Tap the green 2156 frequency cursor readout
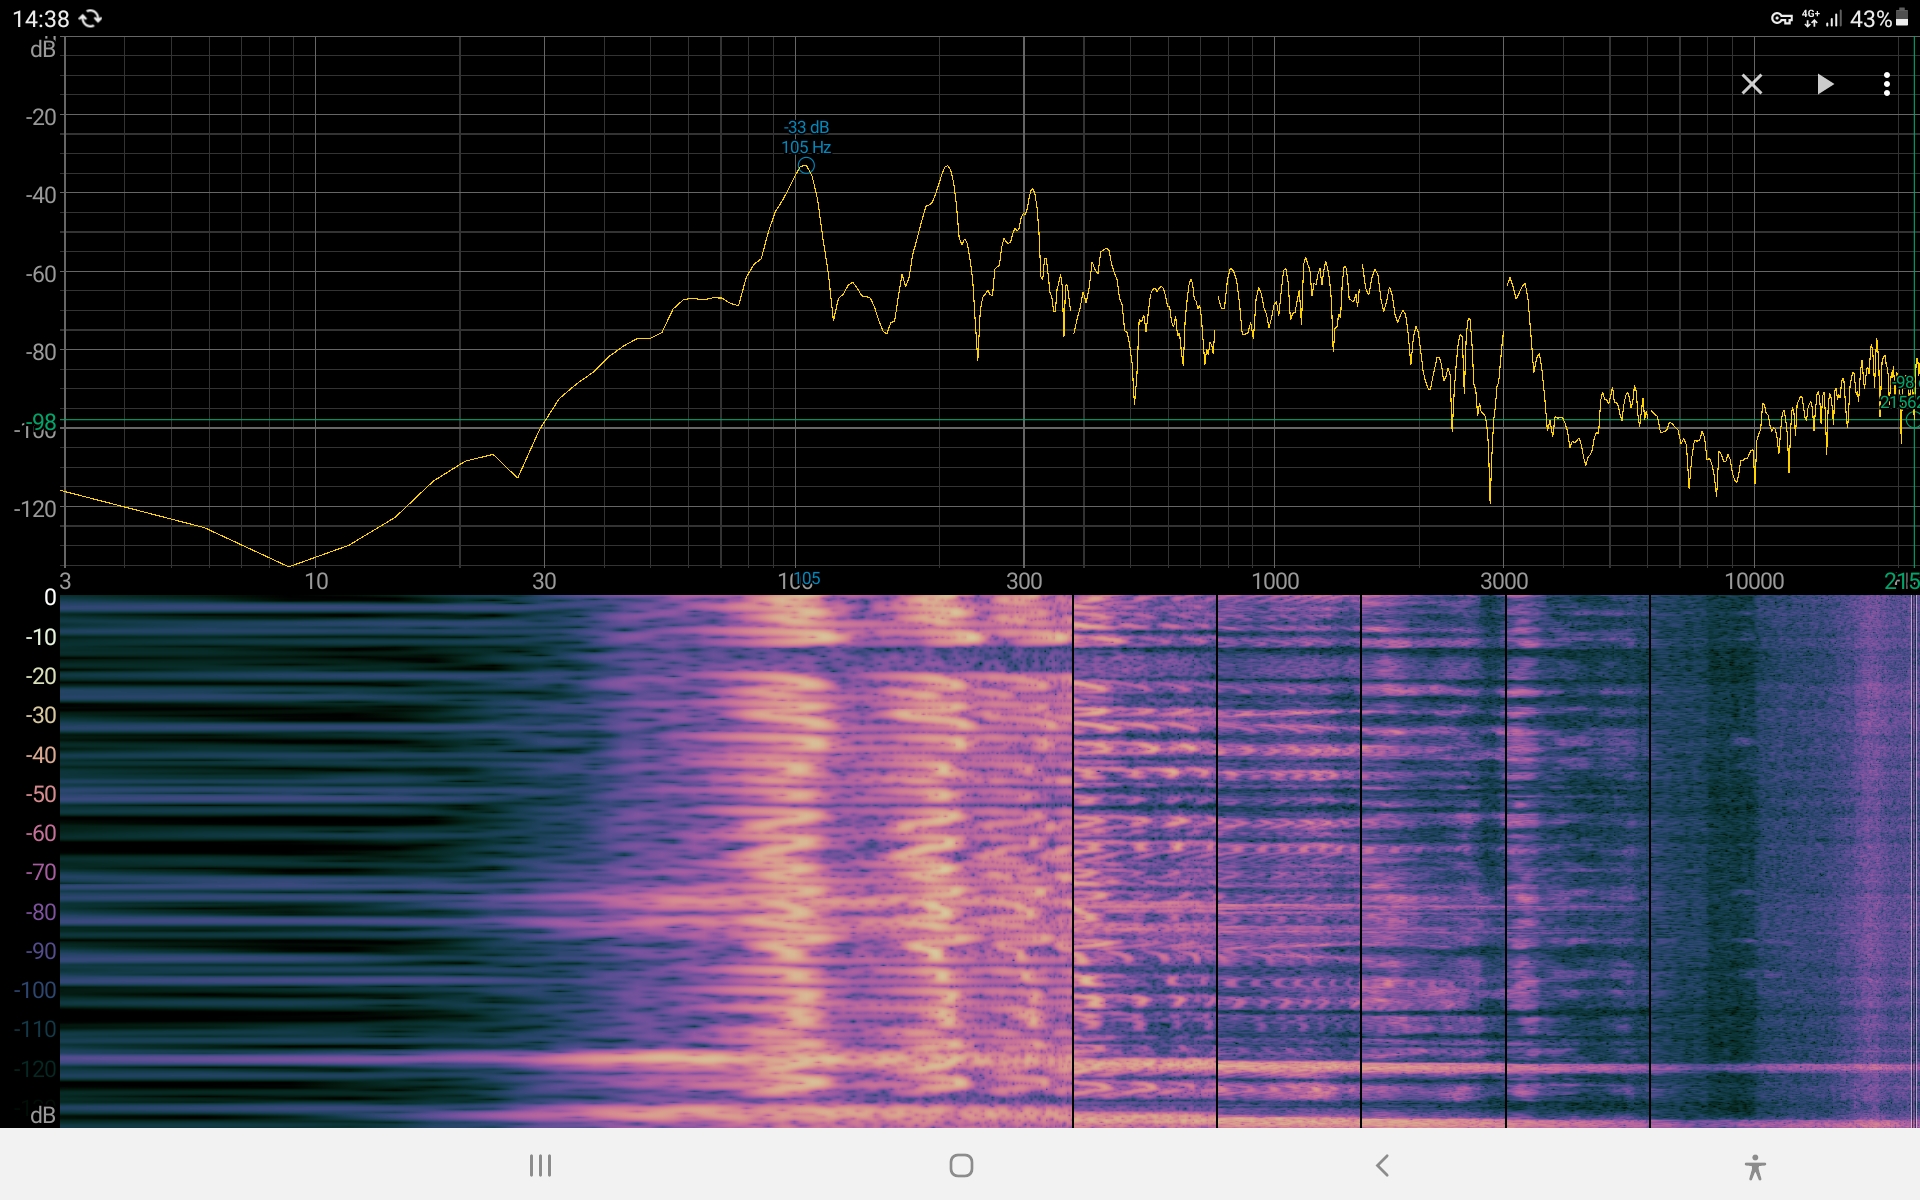Image resolution: width=1920 pixels, height=1200 pixels. point(1899,402)
